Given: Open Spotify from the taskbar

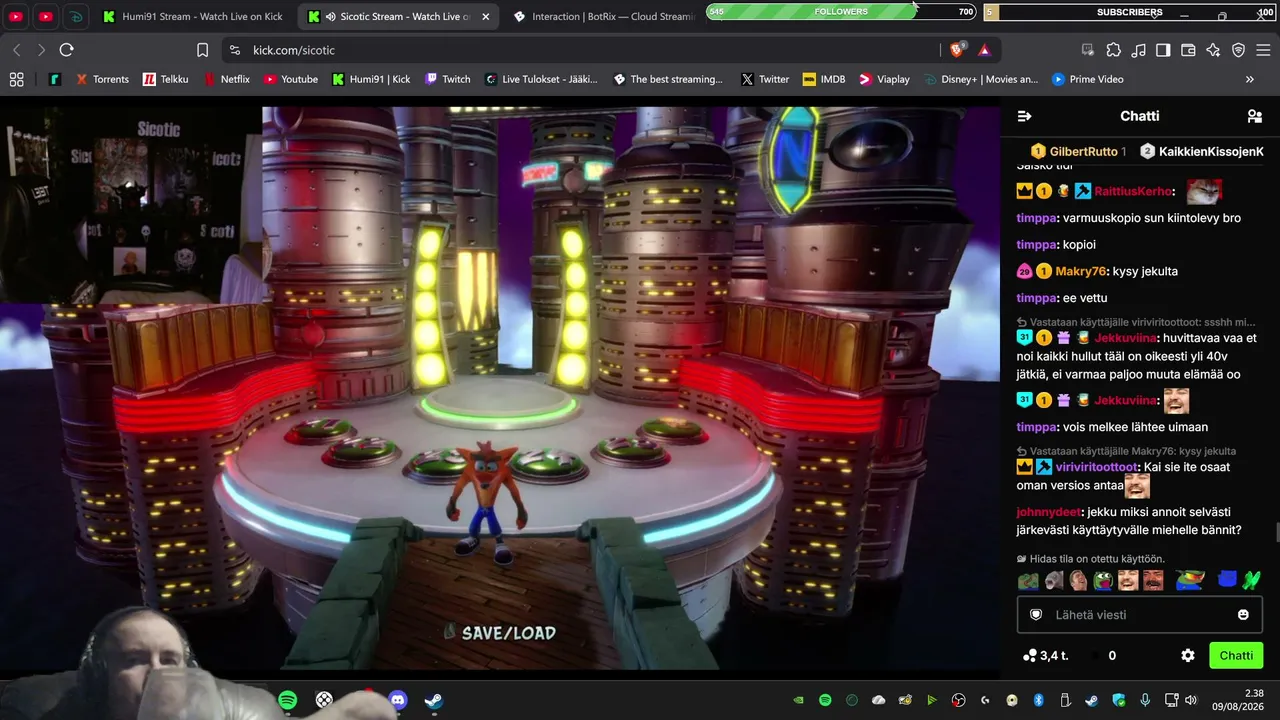Looking at the screenshot, I should pyautogui.click(x=287, y=700).
